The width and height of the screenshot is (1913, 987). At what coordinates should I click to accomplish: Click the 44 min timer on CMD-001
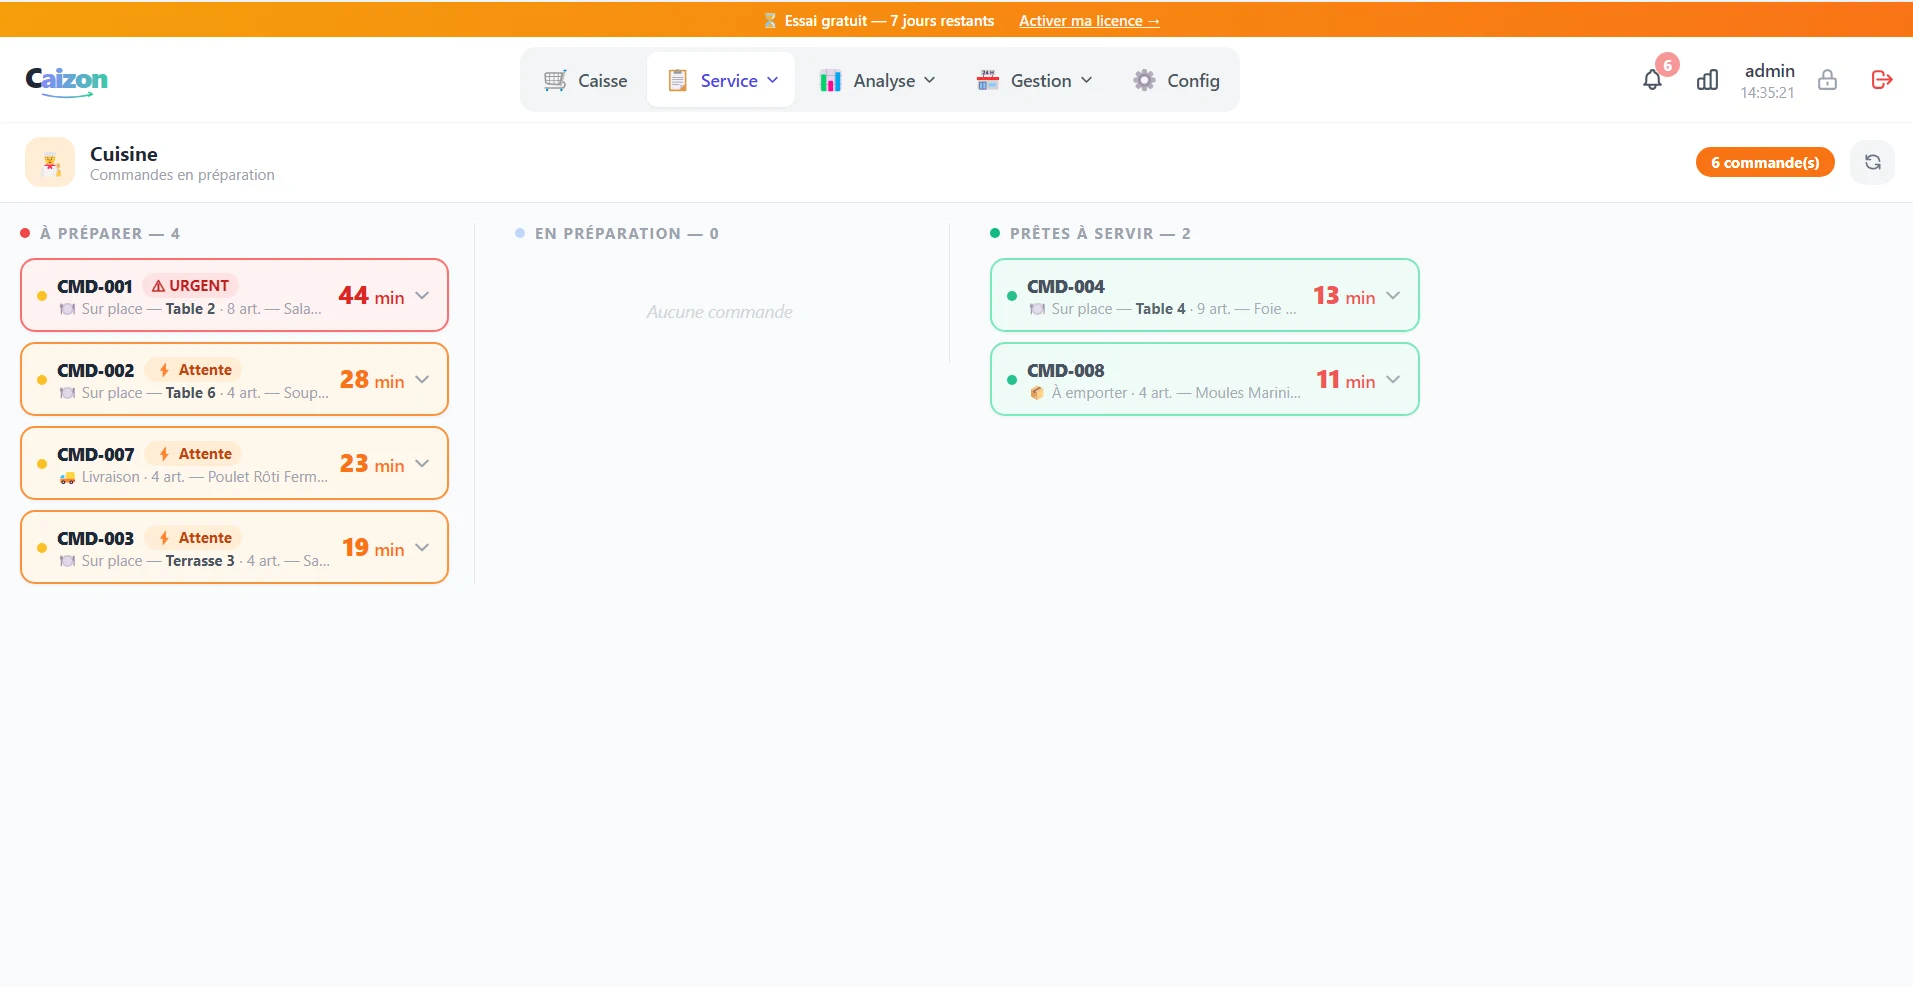(371, 295)
